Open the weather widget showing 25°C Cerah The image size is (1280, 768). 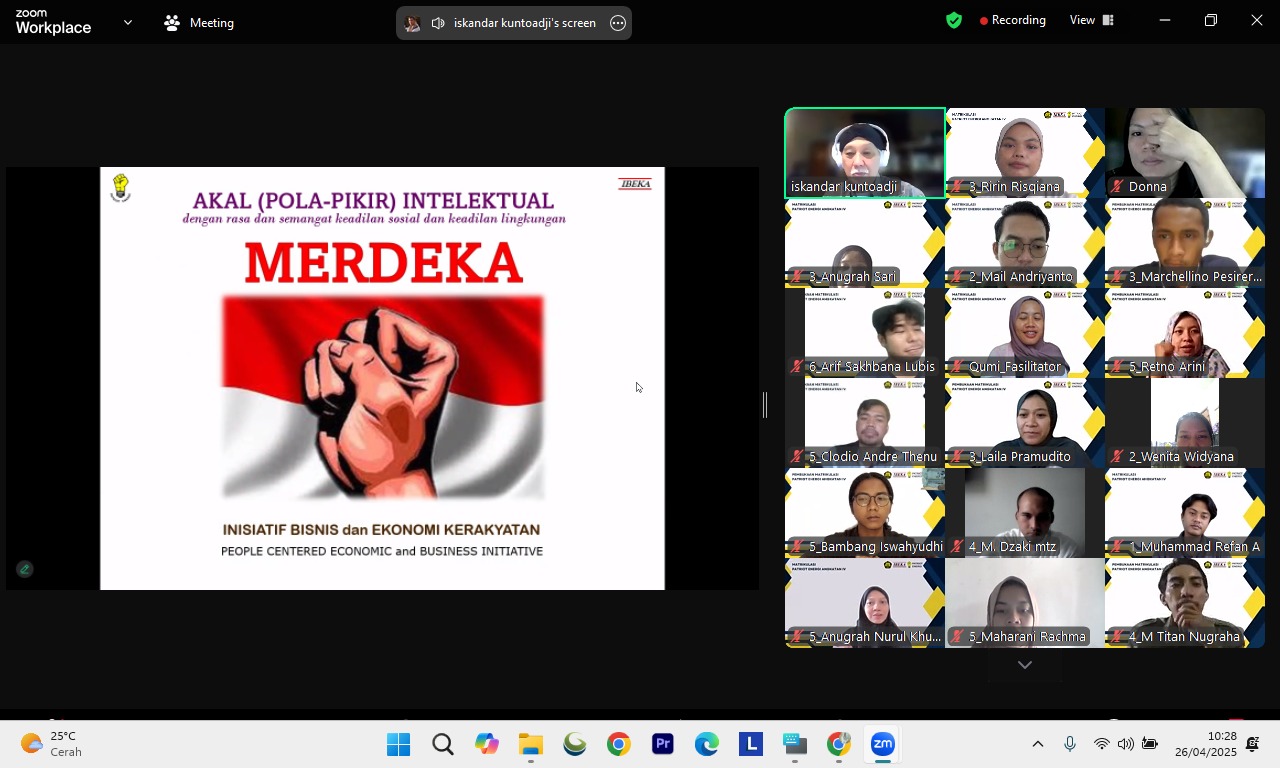[52, 744]
